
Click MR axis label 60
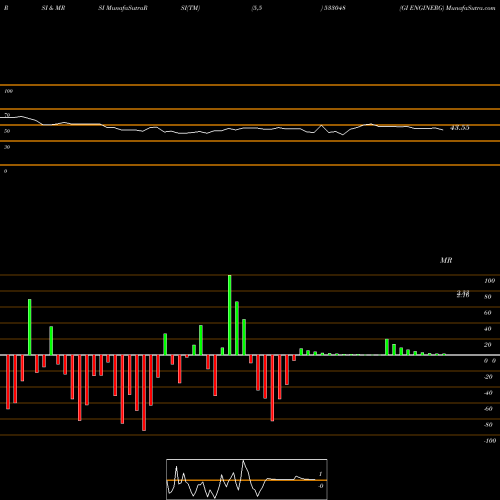point(488,313)
